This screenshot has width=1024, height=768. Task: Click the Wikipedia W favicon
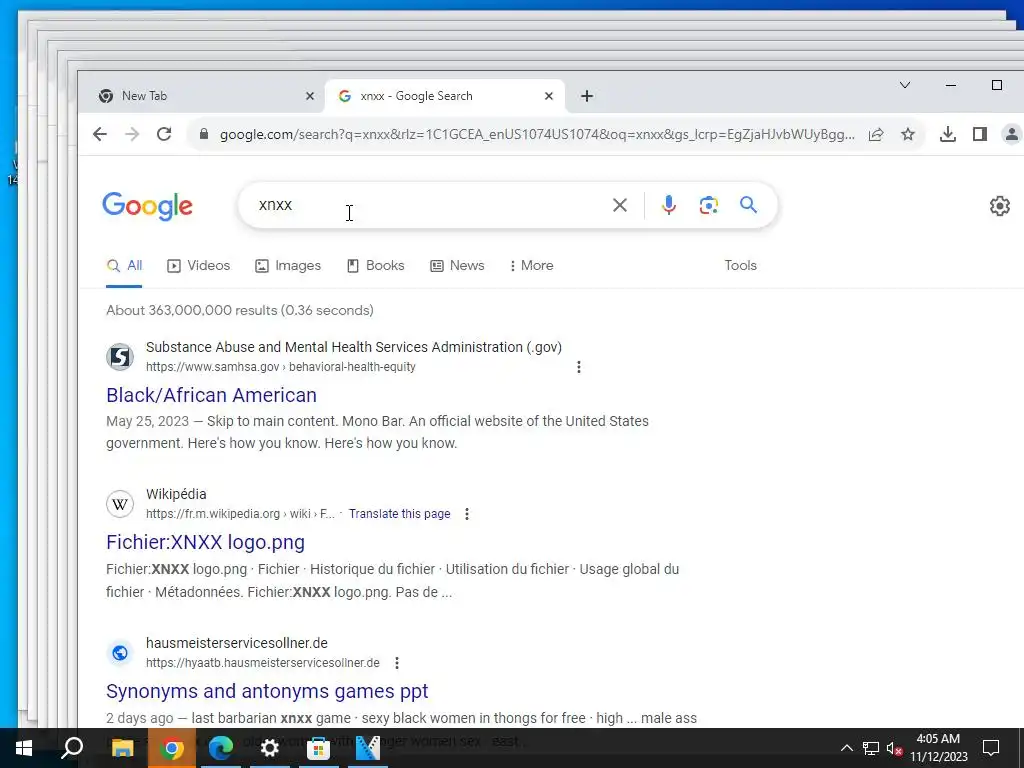[x=120, y=504]
